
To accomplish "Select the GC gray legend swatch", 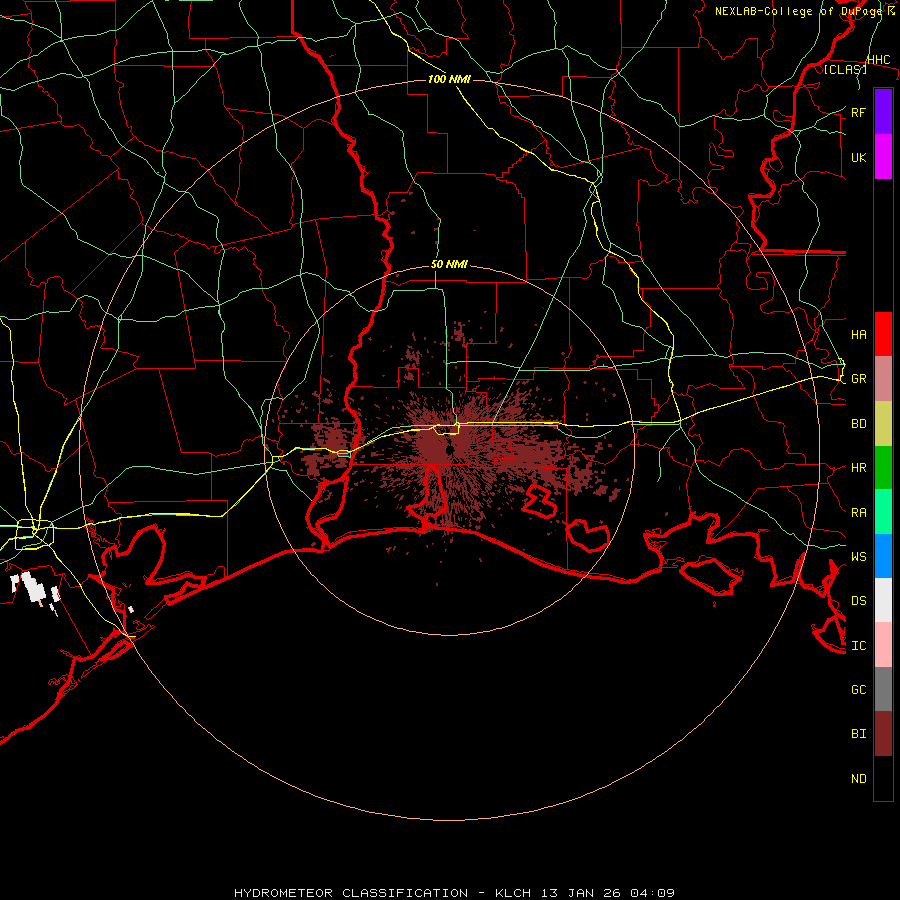I will 883,689.
